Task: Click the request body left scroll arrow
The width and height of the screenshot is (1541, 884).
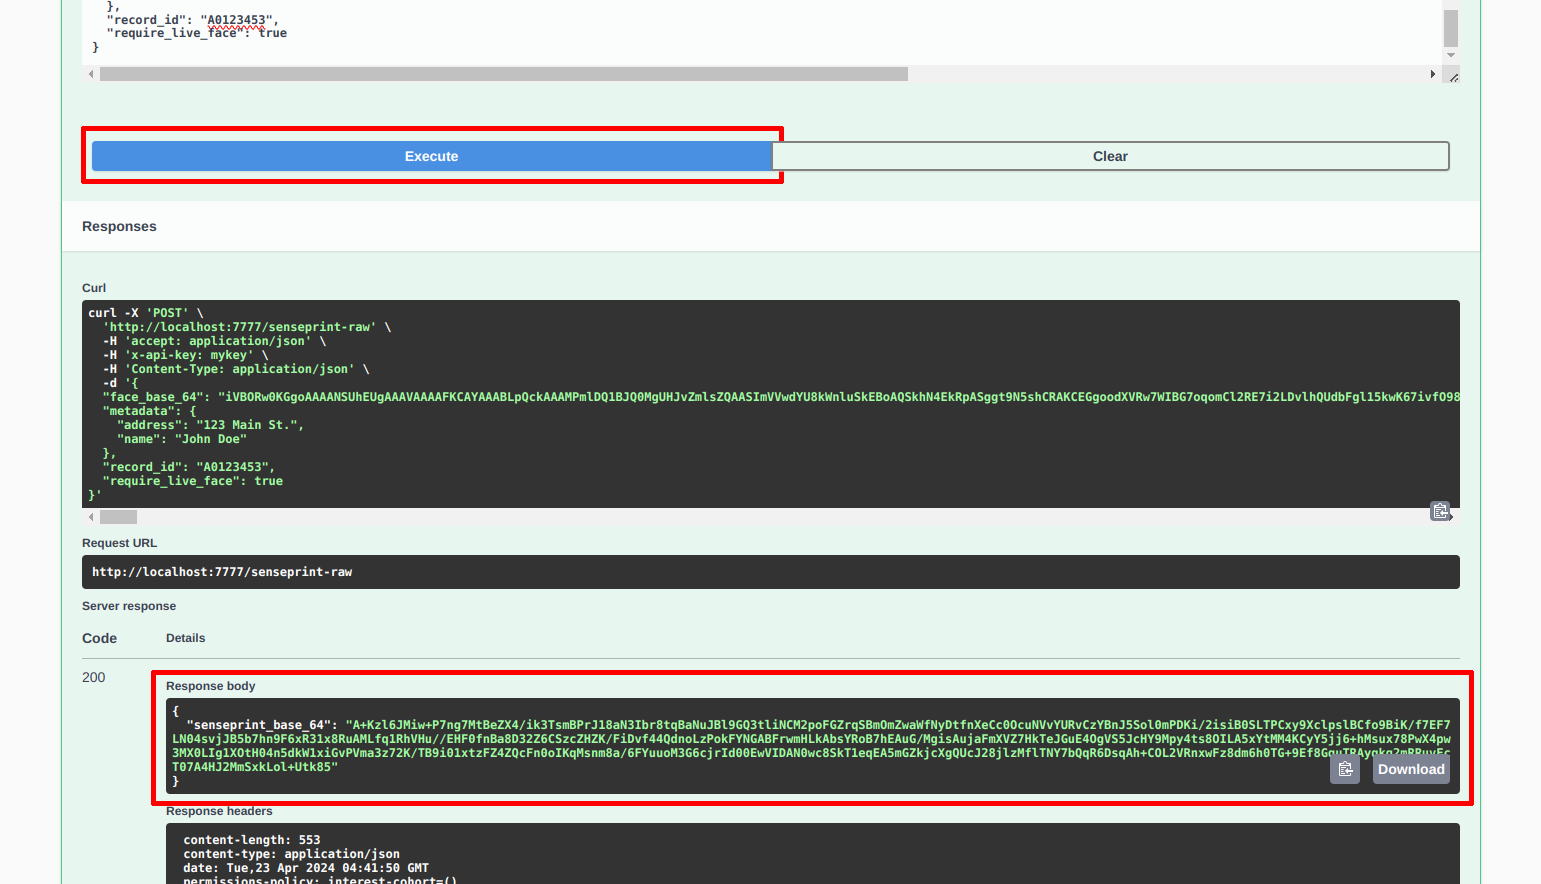Action: [x=91, y=74]
